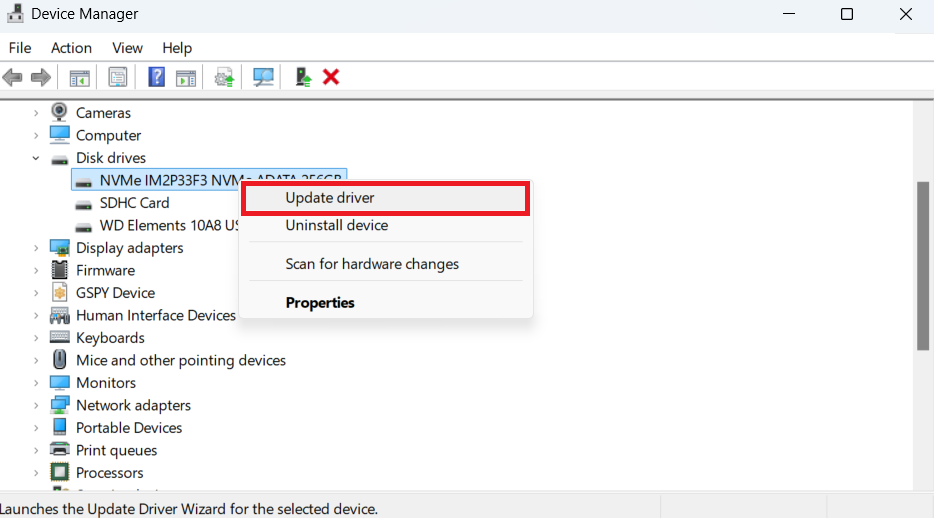The image size is (934, 518).
Task: Click the Network adapters icon
Action: 60,405
